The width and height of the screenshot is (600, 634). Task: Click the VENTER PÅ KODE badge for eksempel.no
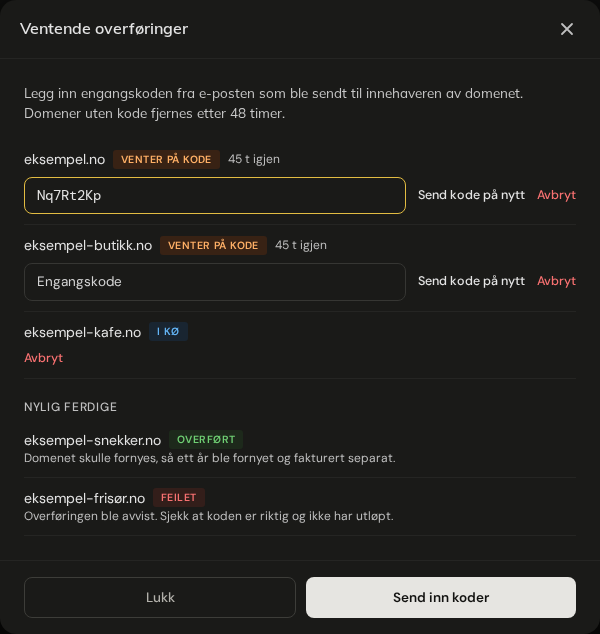[x=166, y=159]
